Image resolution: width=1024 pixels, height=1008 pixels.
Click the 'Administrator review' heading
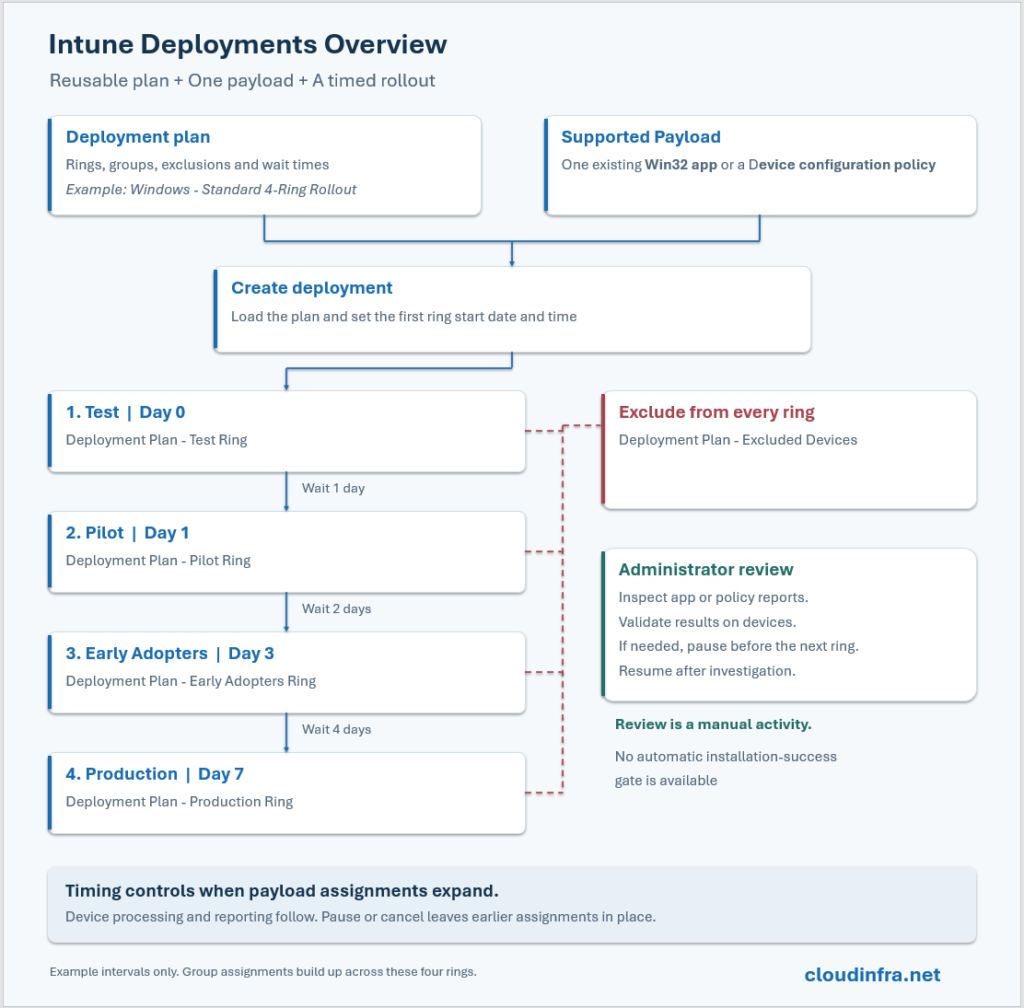tap(706, 570)
